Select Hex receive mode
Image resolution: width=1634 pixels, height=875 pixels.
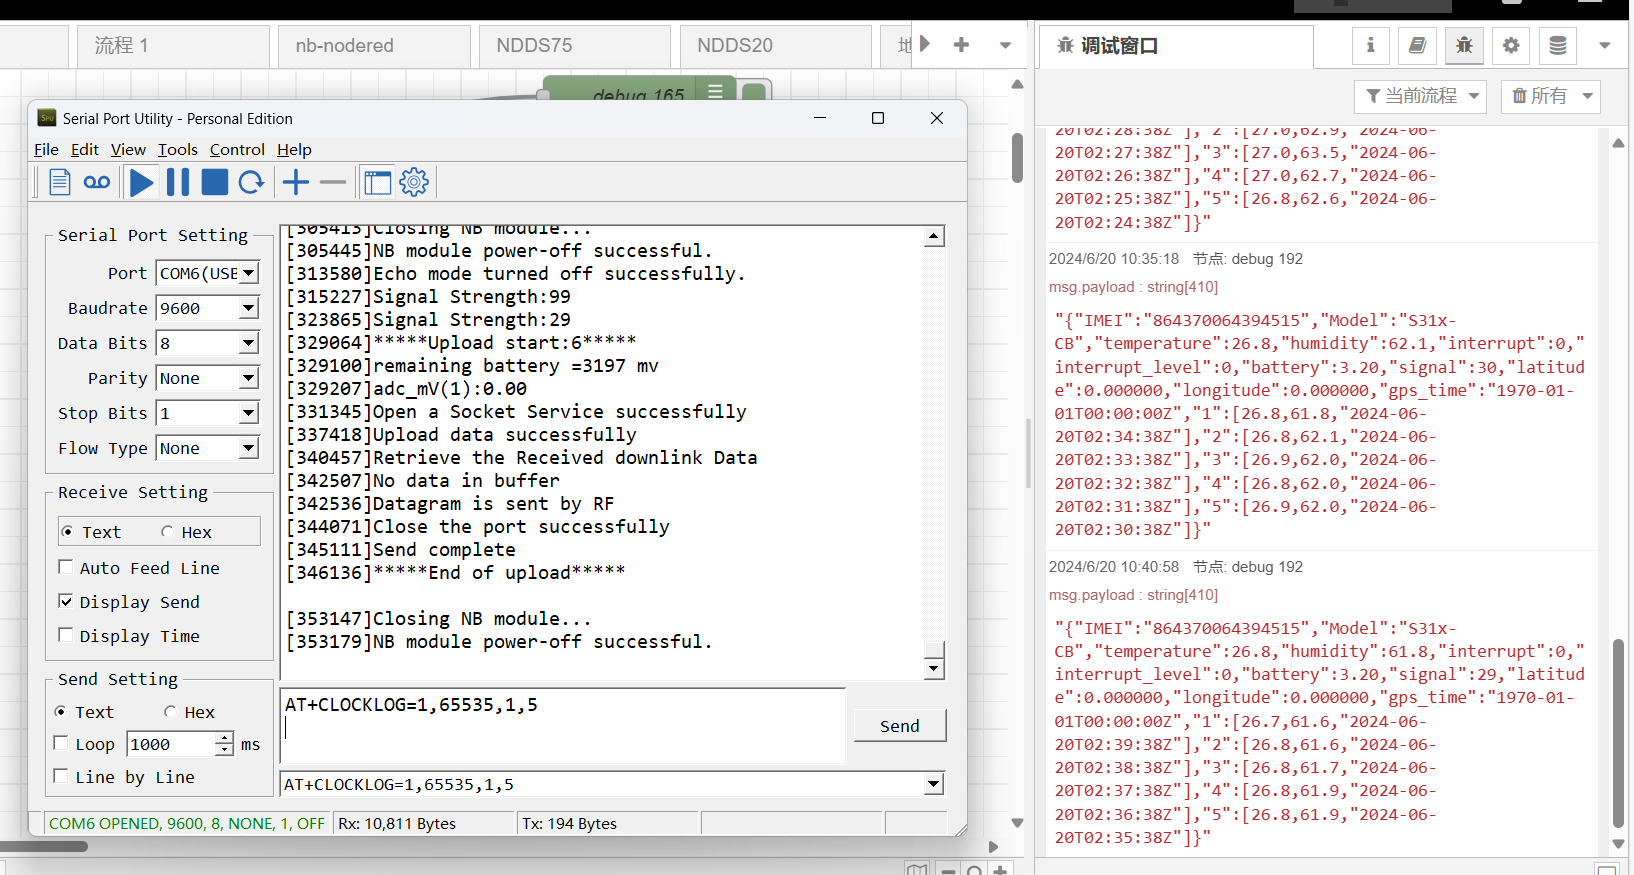click(167, 531)
